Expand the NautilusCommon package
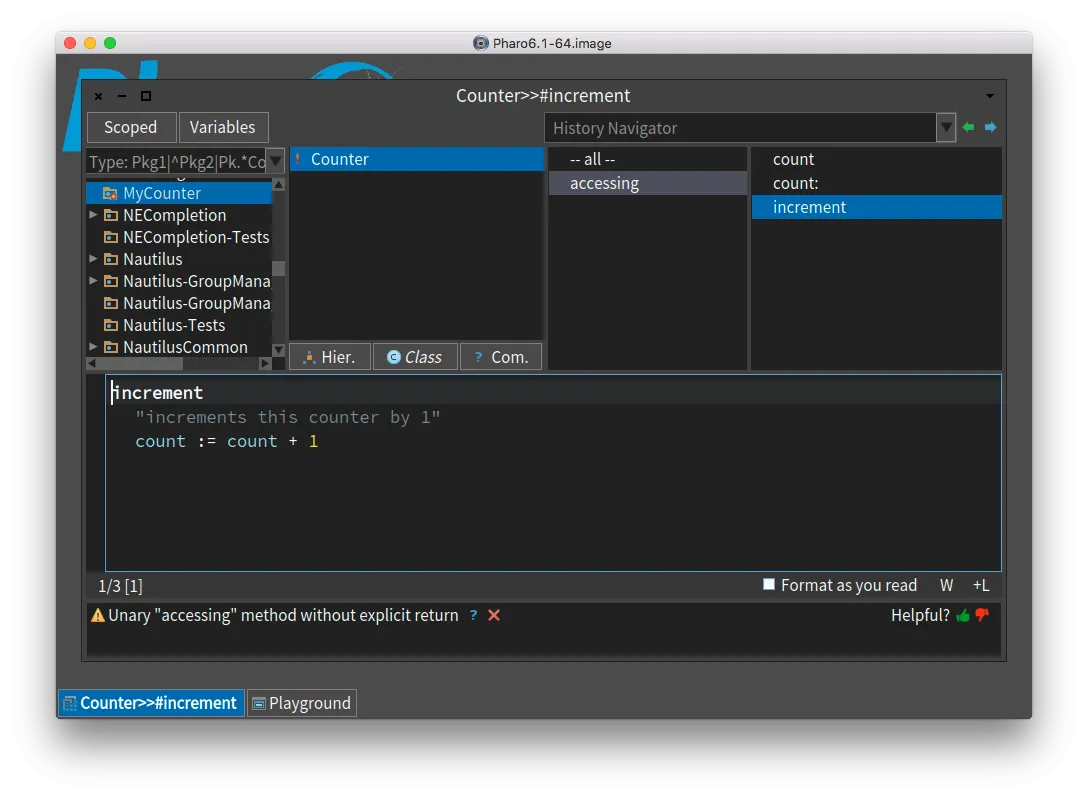The height and width of the screenshot is (799, 1088). tap(93, 347)
